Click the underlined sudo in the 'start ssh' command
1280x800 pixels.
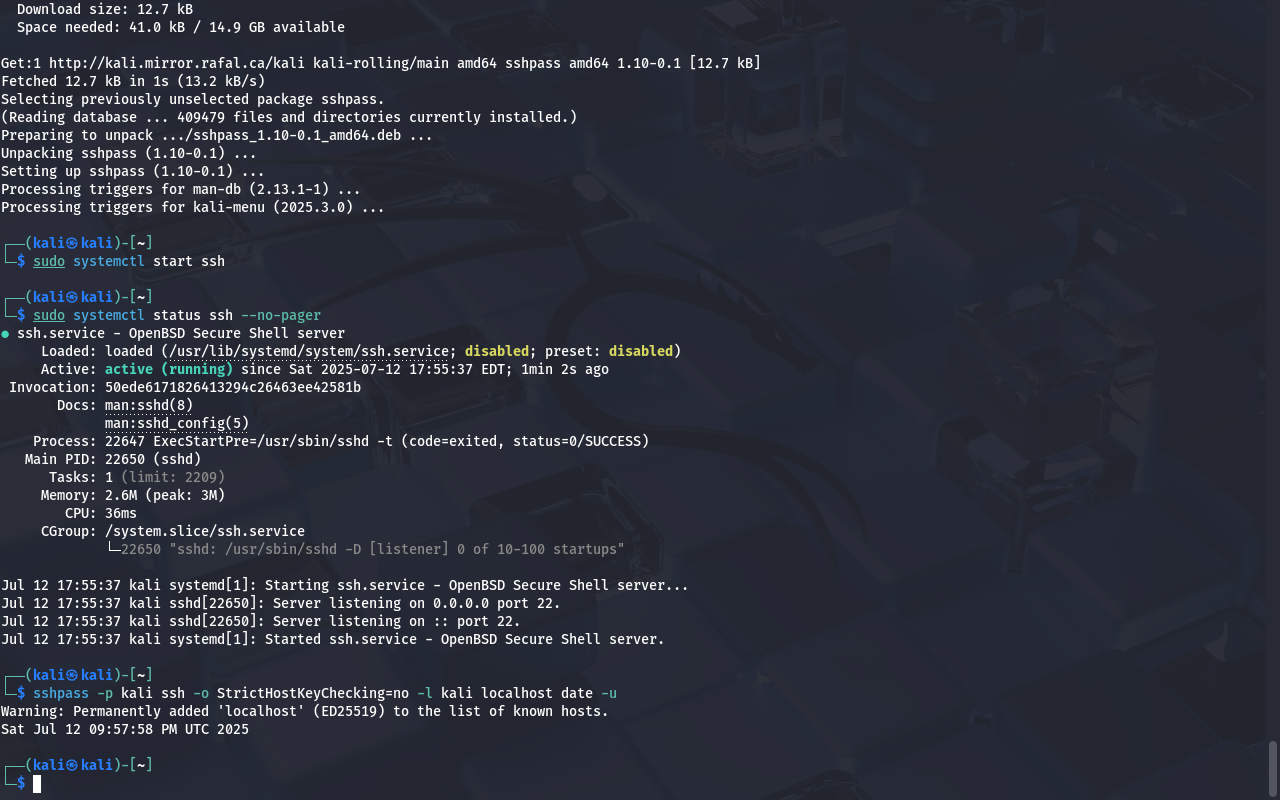click(x=49, y=261)
